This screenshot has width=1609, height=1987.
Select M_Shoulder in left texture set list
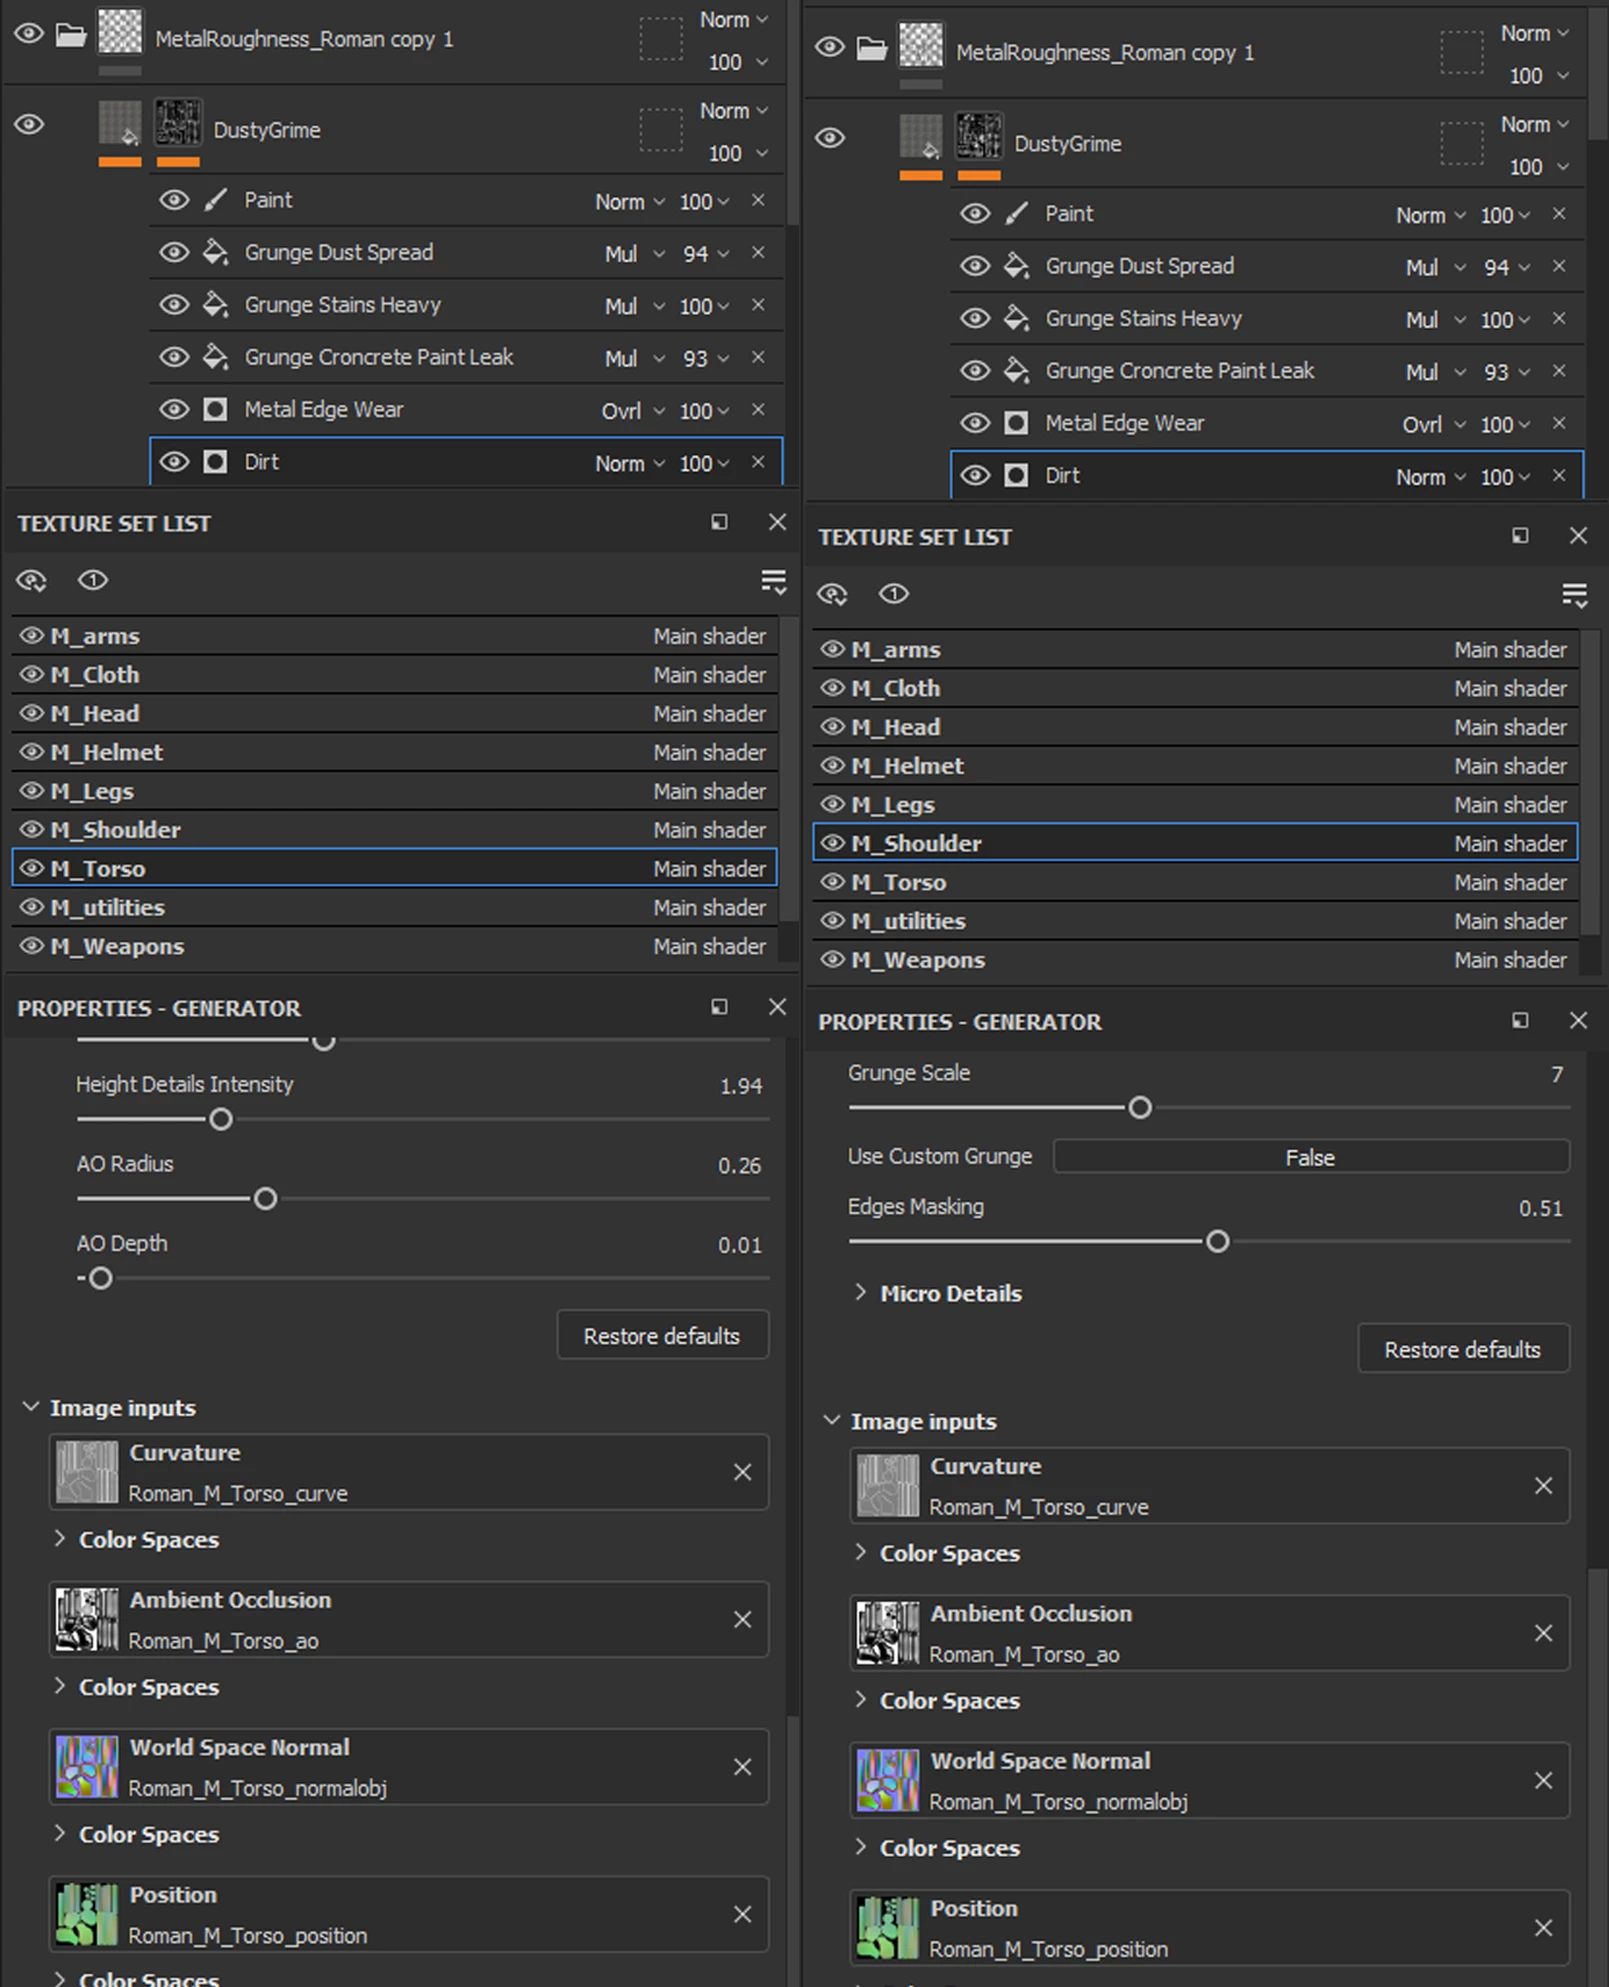(394, 830)
